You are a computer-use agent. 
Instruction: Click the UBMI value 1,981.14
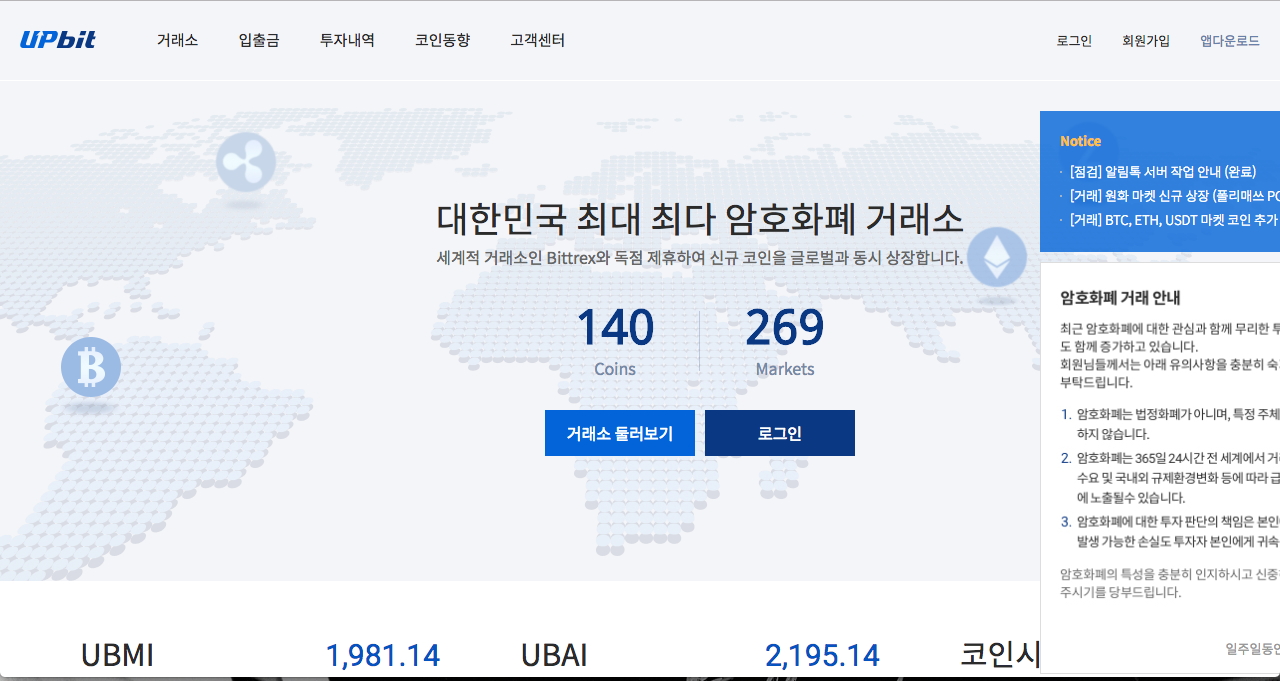[383, 656]
